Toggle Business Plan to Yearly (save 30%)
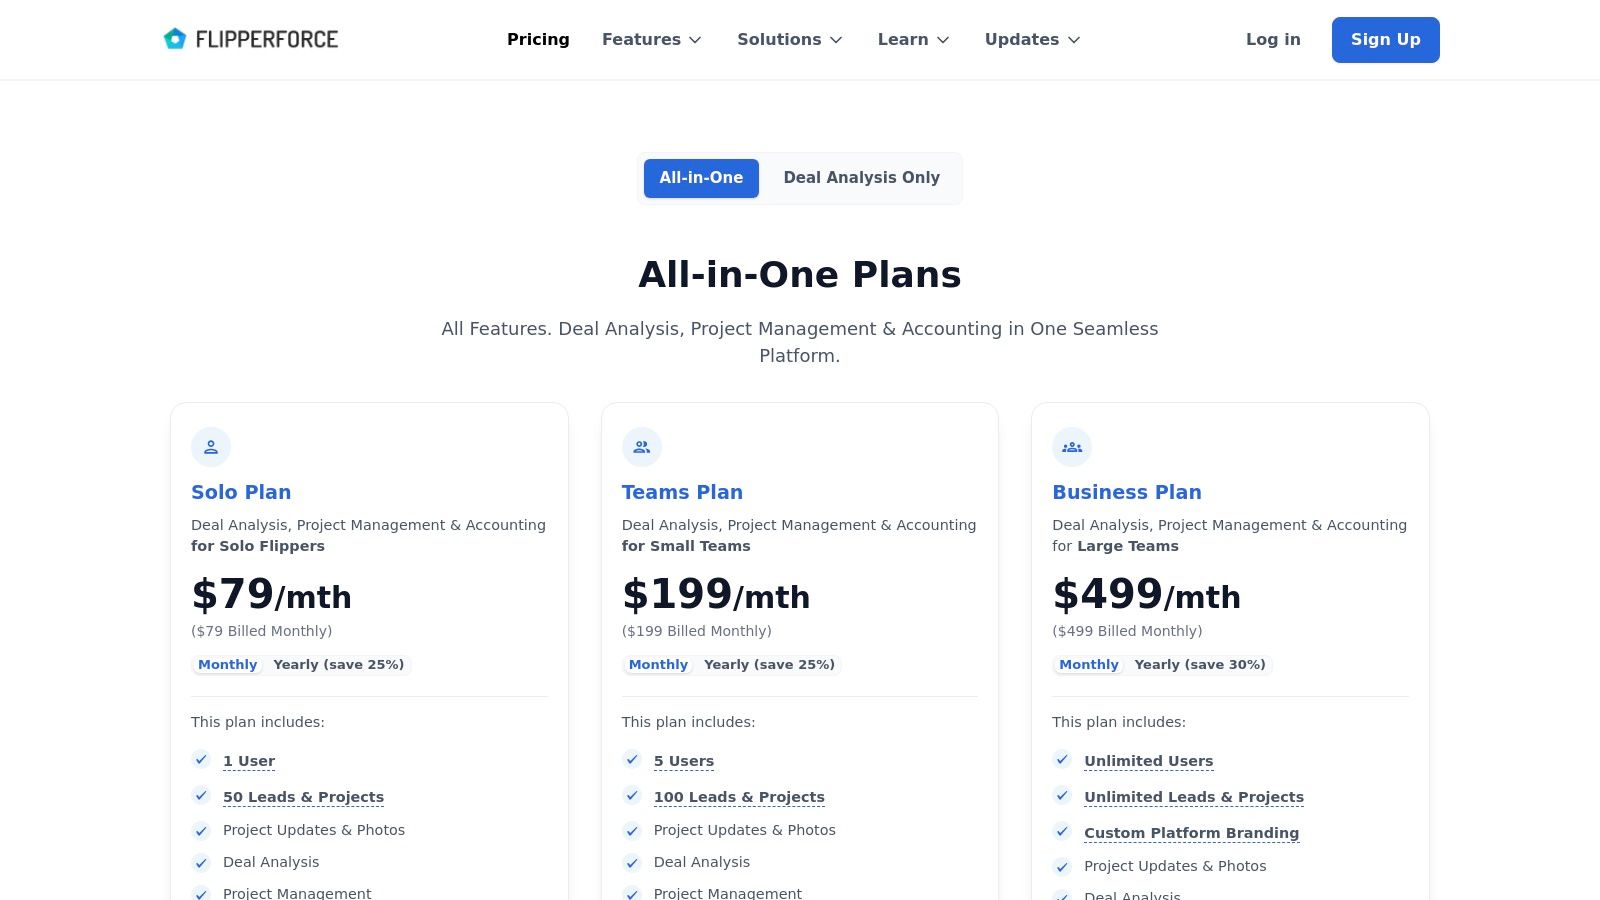1600x900 pixels. [1200, 665]
